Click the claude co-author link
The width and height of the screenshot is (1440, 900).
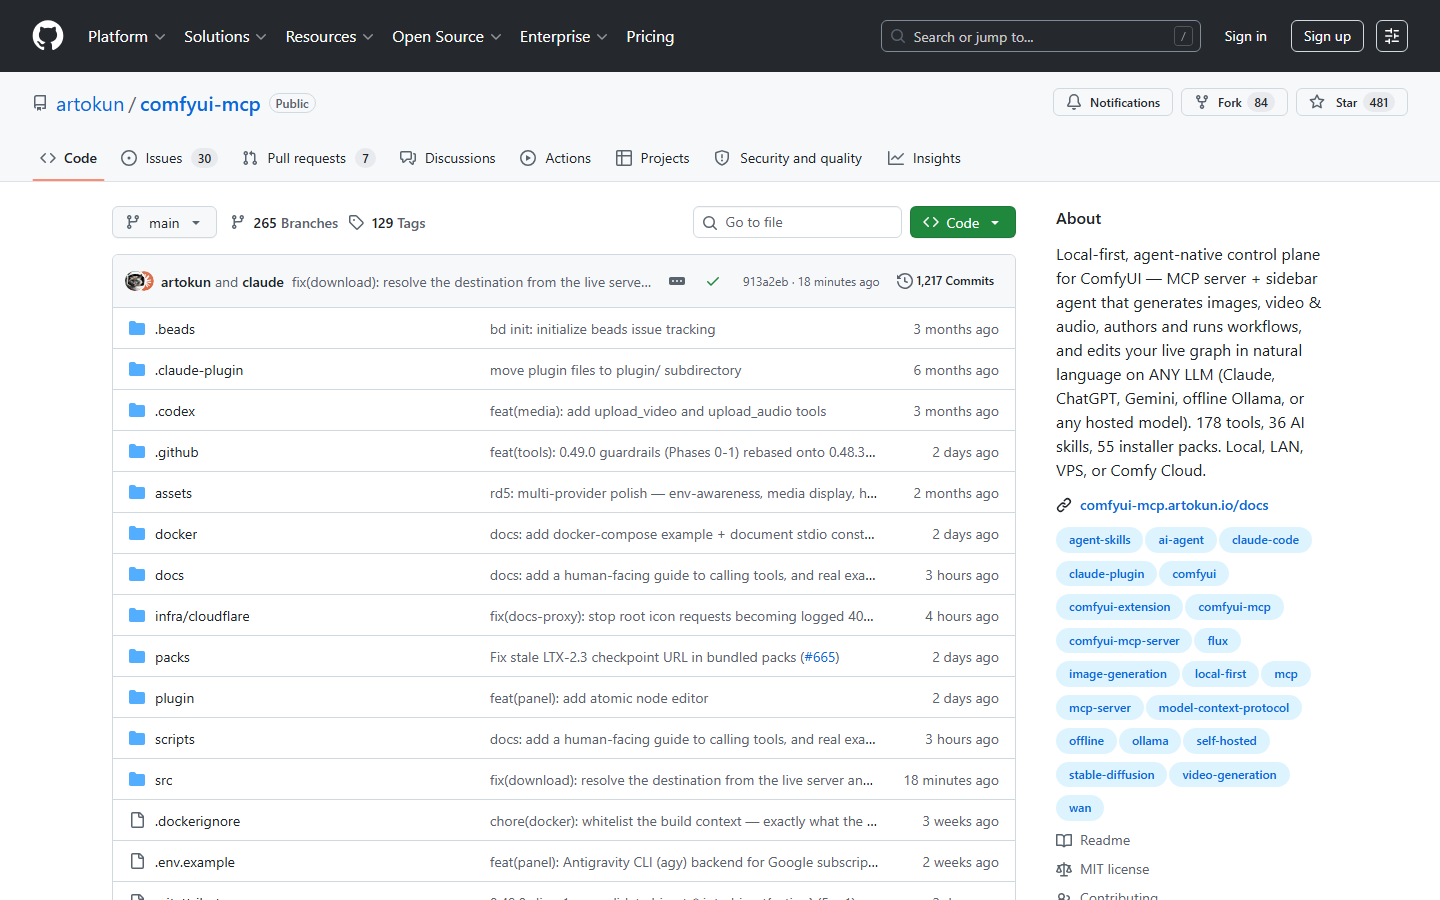pyautogui.click(x=263, y=282)
